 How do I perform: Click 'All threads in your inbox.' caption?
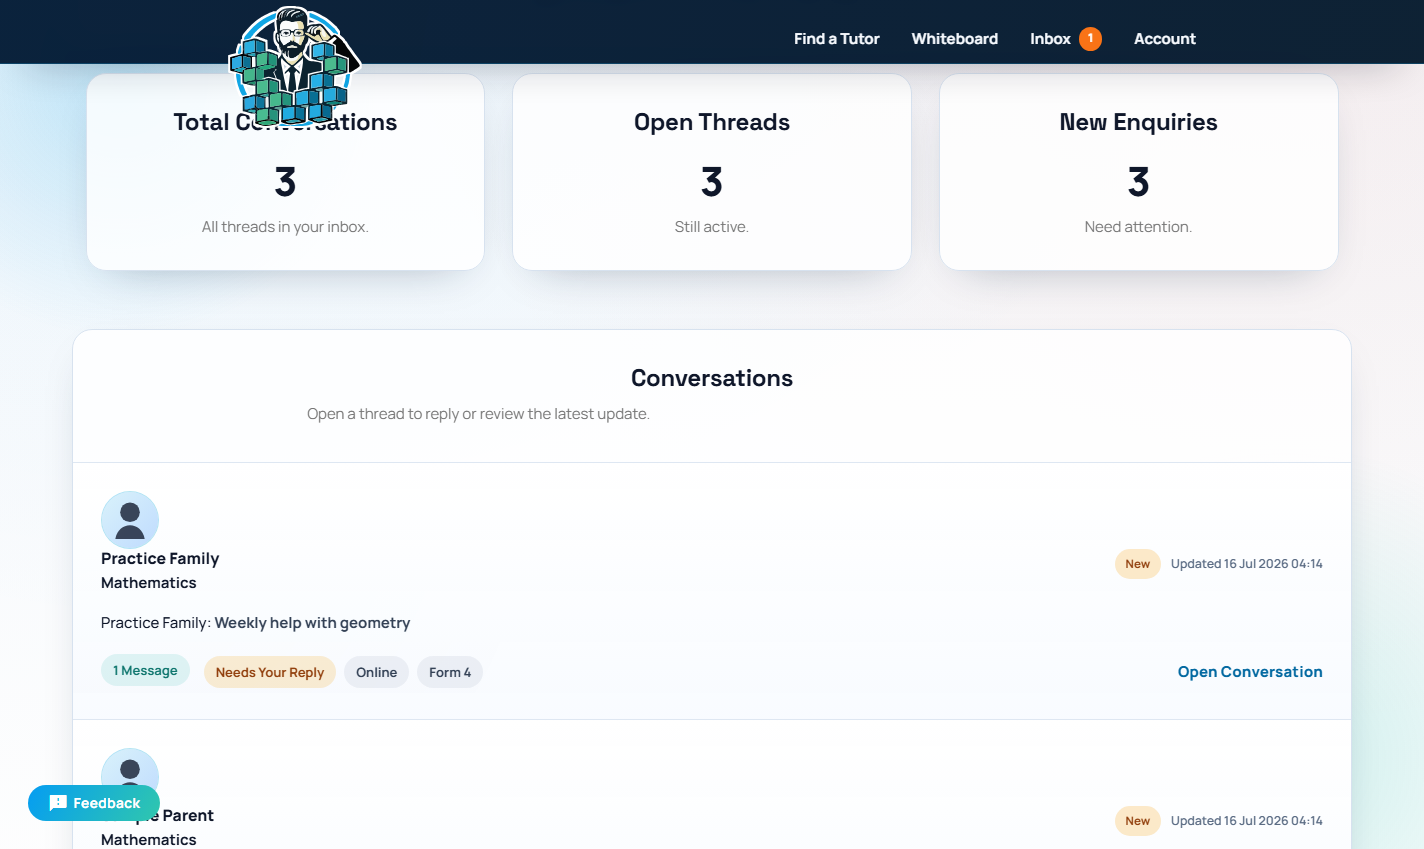285,227
